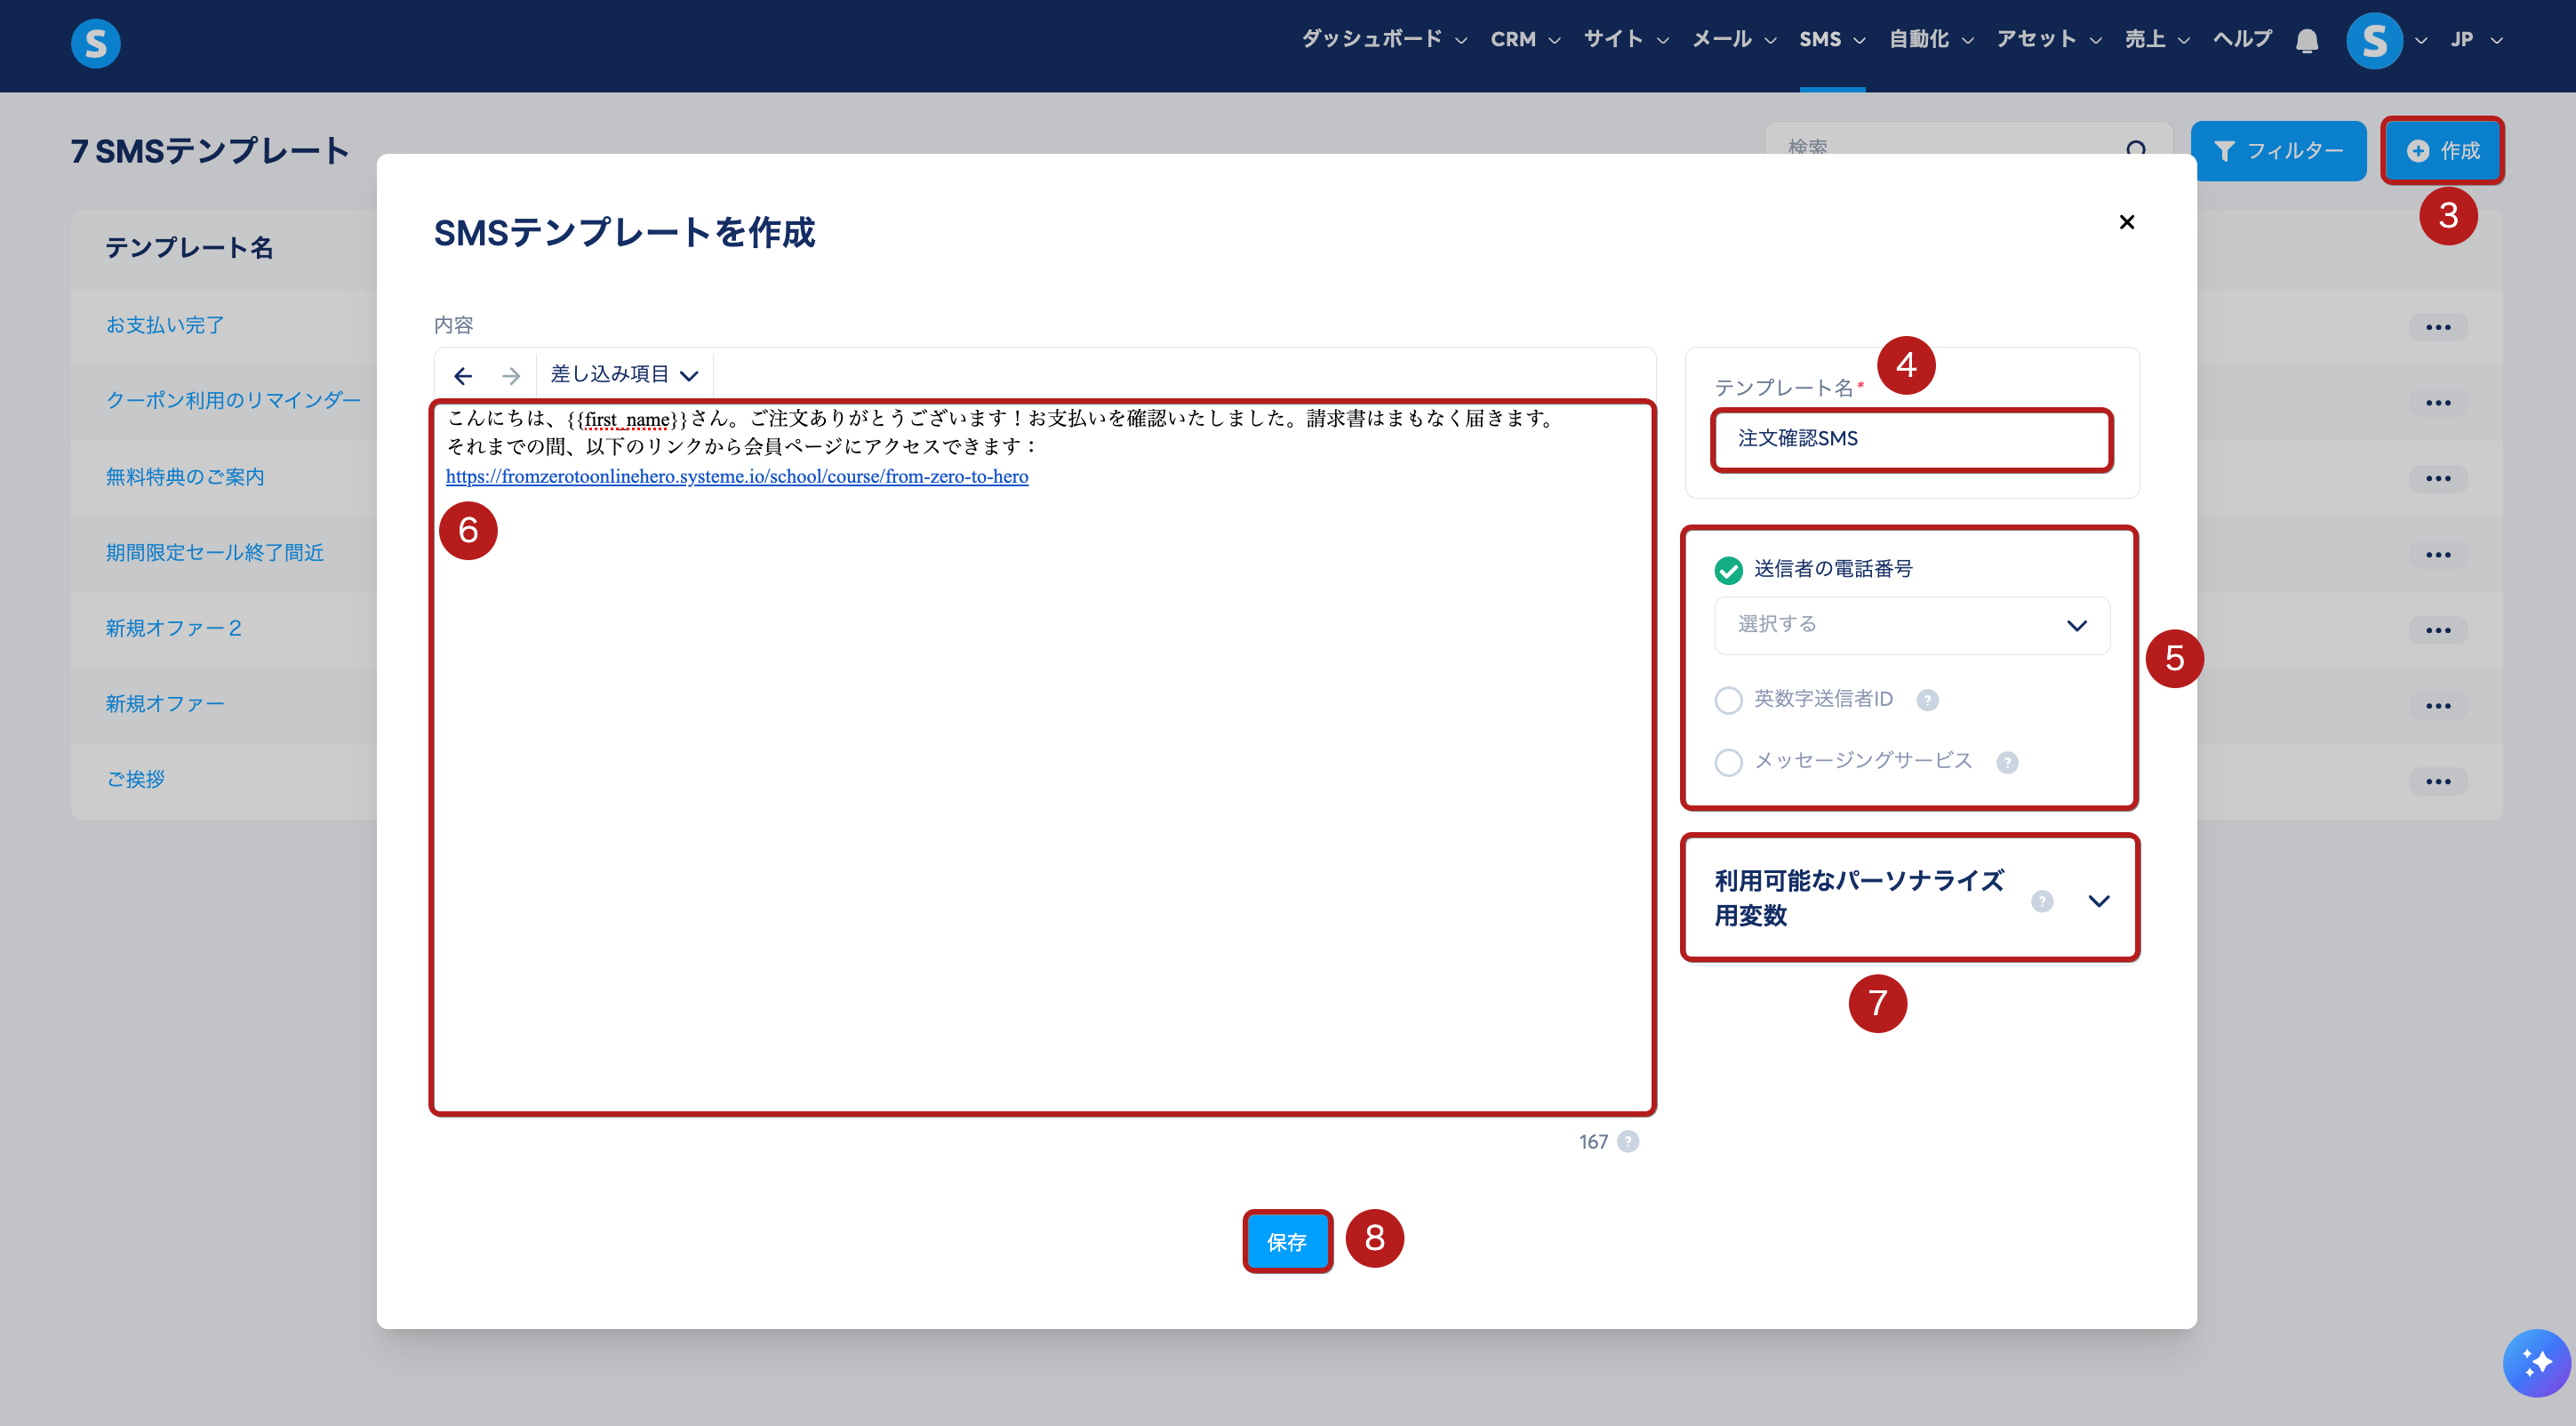Click the Systeme.io logo in header
2576x1426 pixels.
(x=95, y=43)
